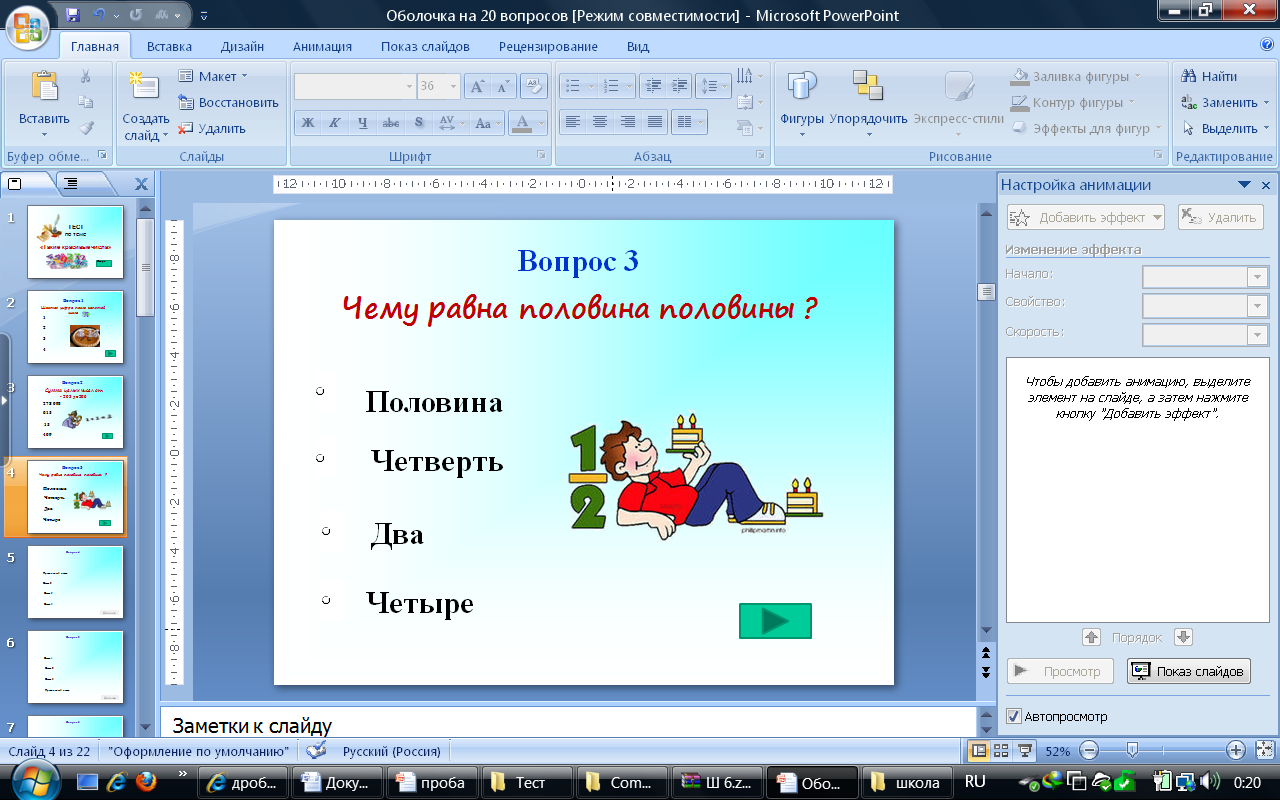1280x800 pixels.
Task: Toggle Italic К formatting
Action: click(x=335, y=123)
